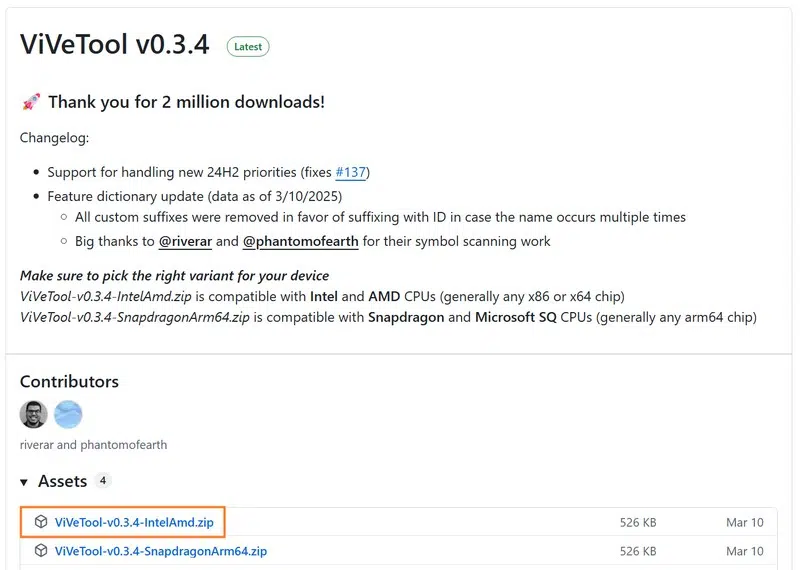This screenshot has width=800, height=570.
Task: Click Mar 10 date of SnapdragonArm64 asset
Action: pos(745,551)
